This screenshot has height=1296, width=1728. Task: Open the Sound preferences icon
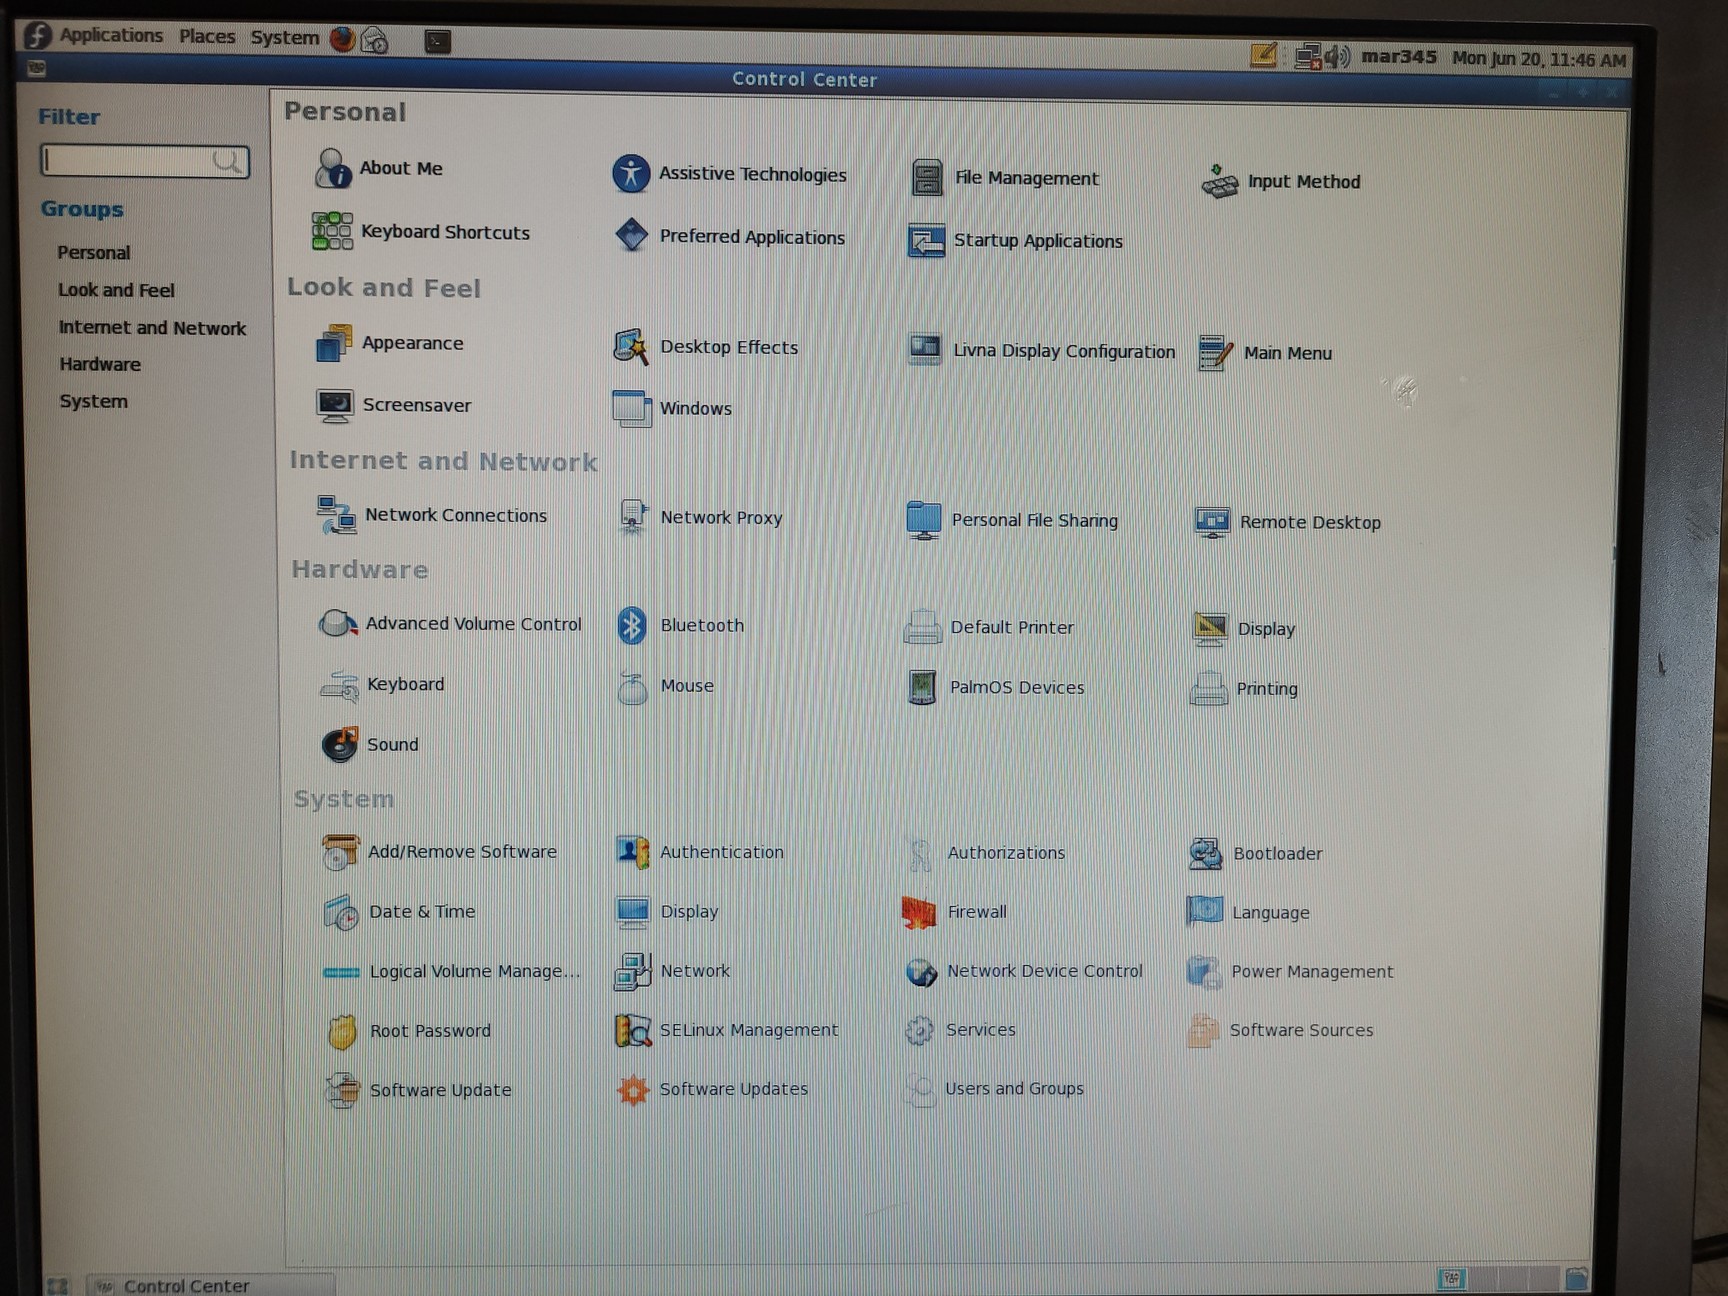pyautogui.click(x=340, y=745)
